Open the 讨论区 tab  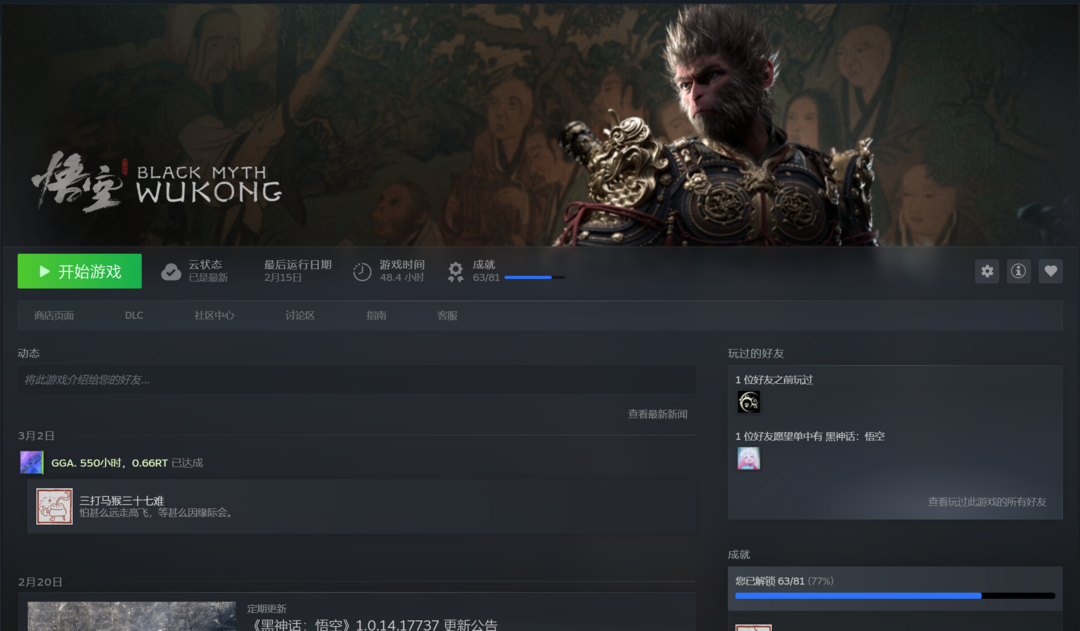click(x=300, y=316)
